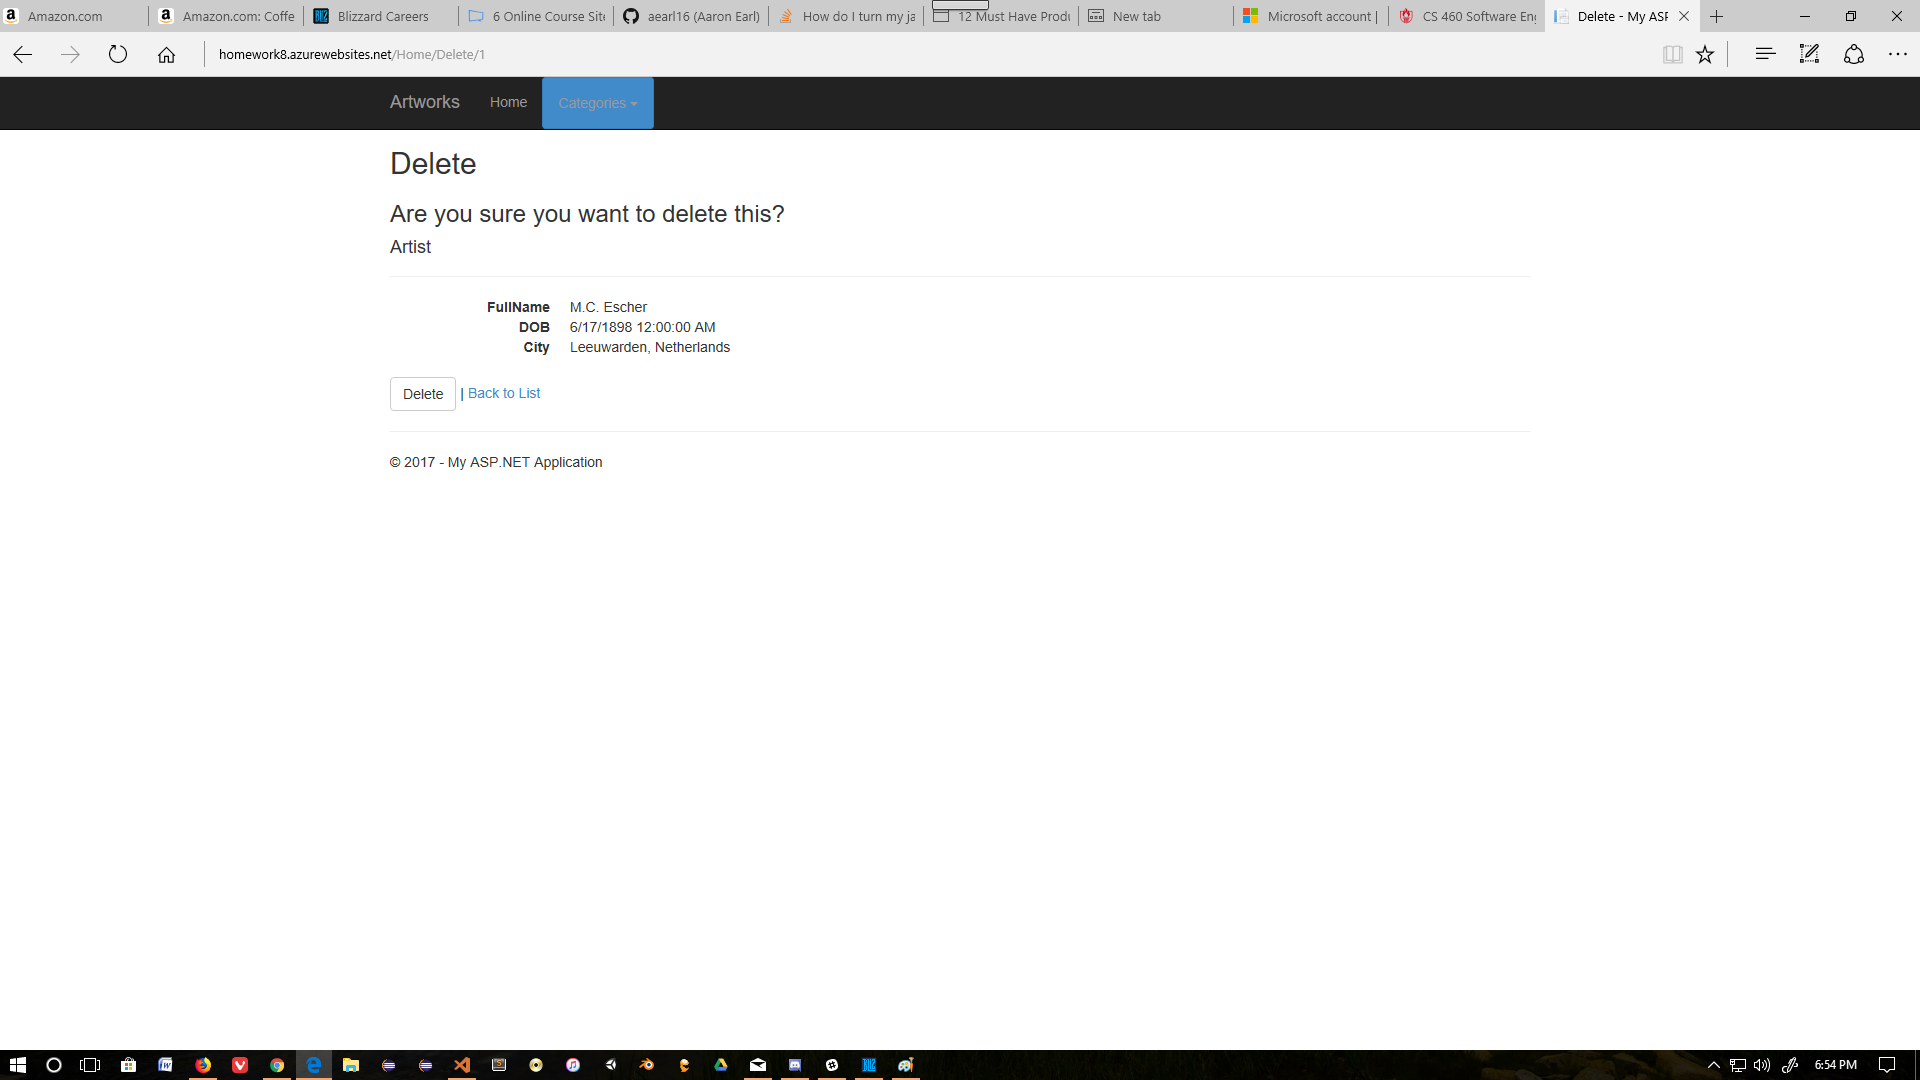Show hidden system tray icons chevron
The height and width of the screenshot is (1080, 1920).
[x=1713, y=1065]
